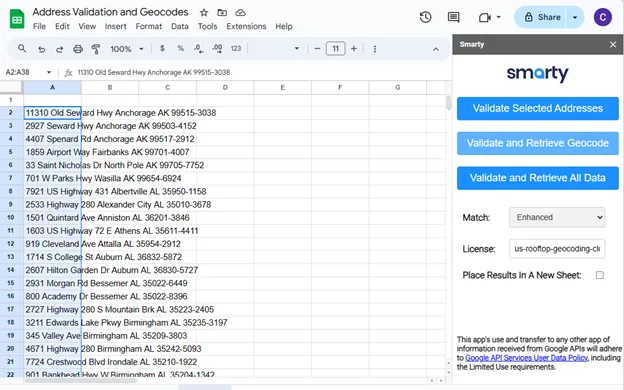The width and height of the screenshot is (624, 390).
Task: Decrease decimal places
Action: point(199,49)
